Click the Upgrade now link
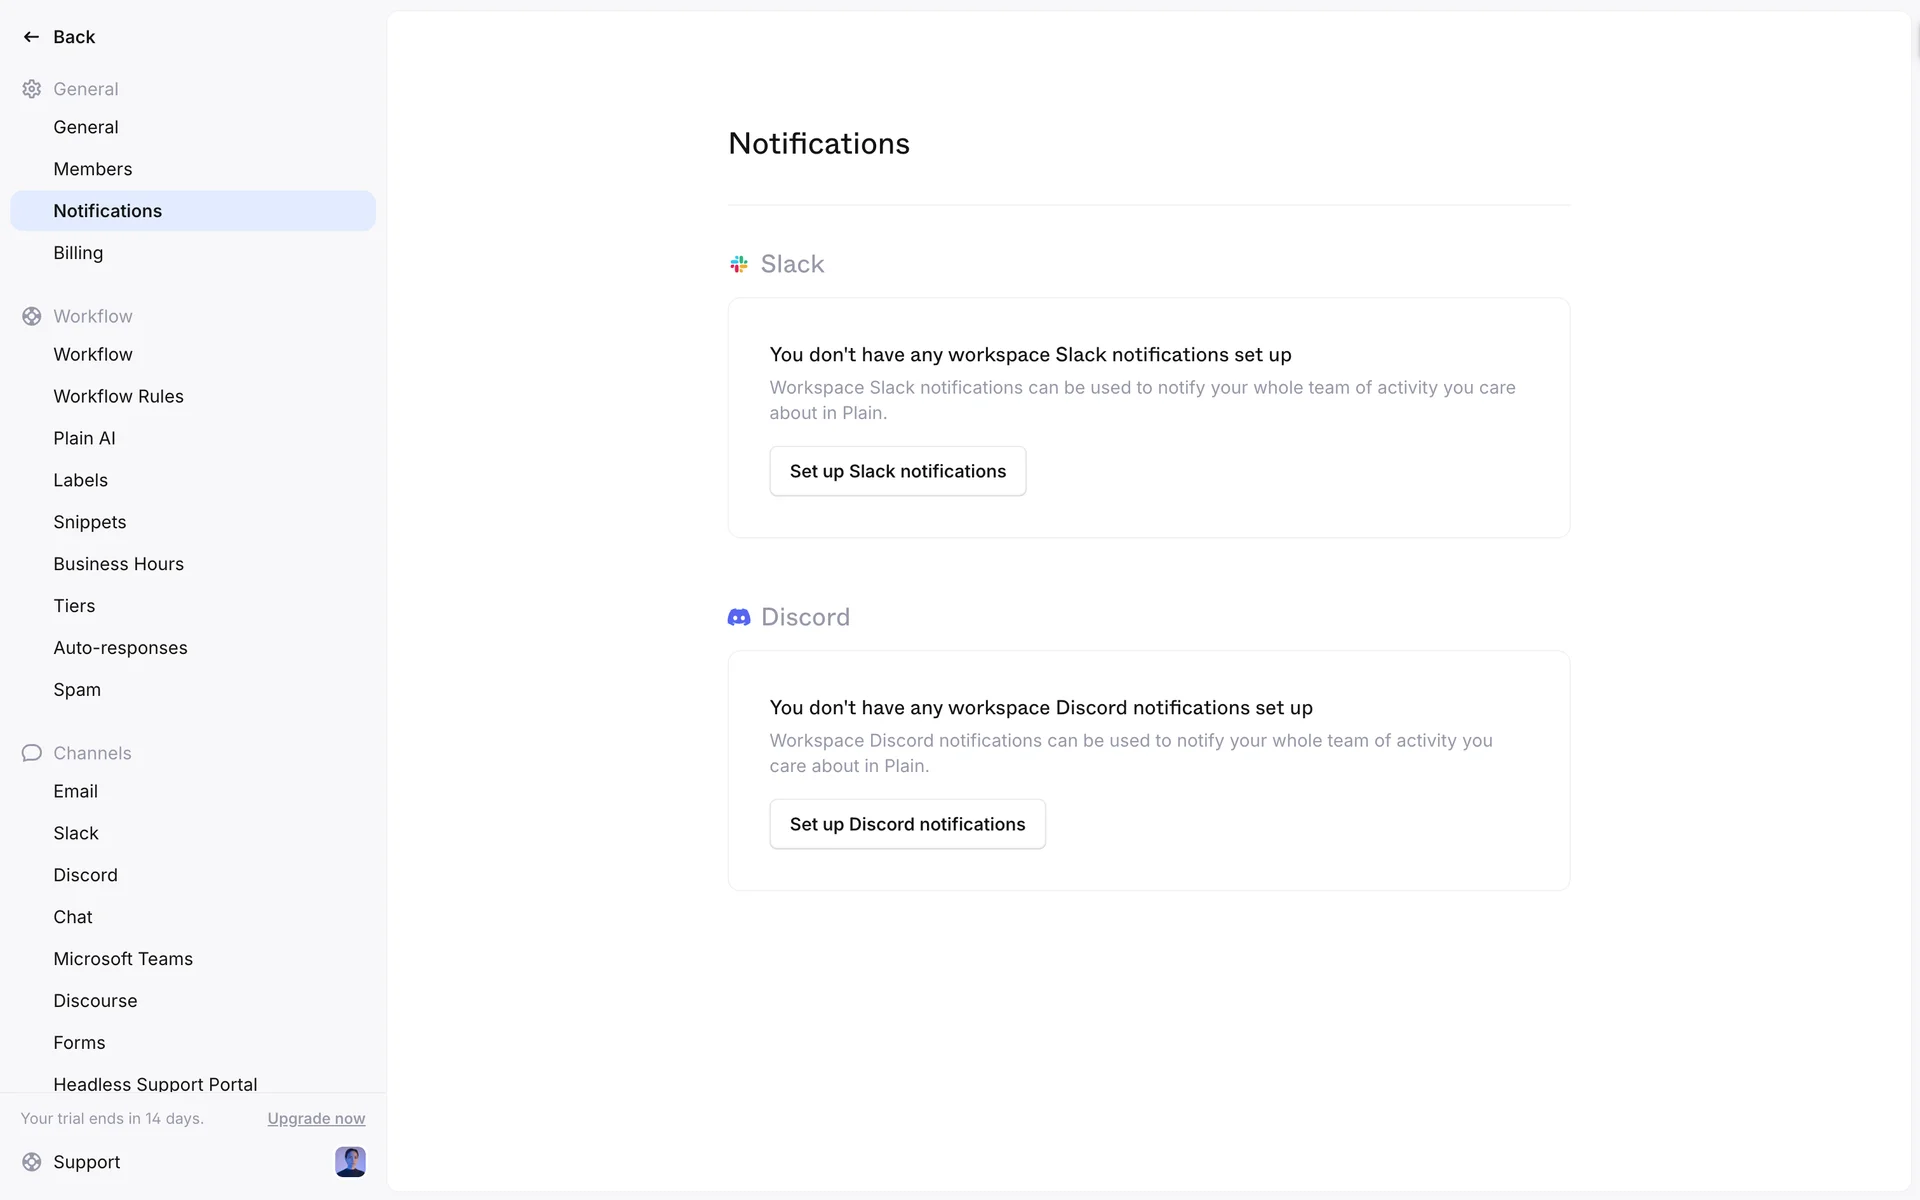1920x1200 pixels. [316, 1119]
